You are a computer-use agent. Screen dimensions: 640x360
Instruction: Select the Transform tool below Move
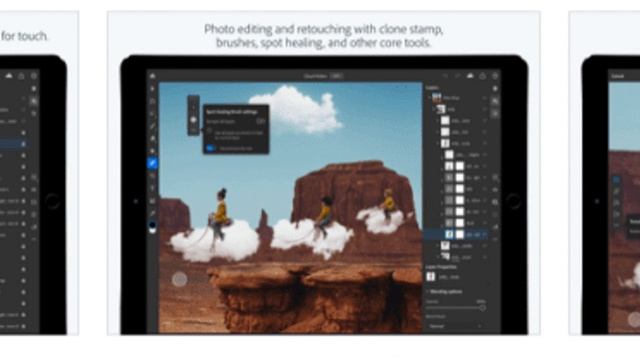(153, 101)
